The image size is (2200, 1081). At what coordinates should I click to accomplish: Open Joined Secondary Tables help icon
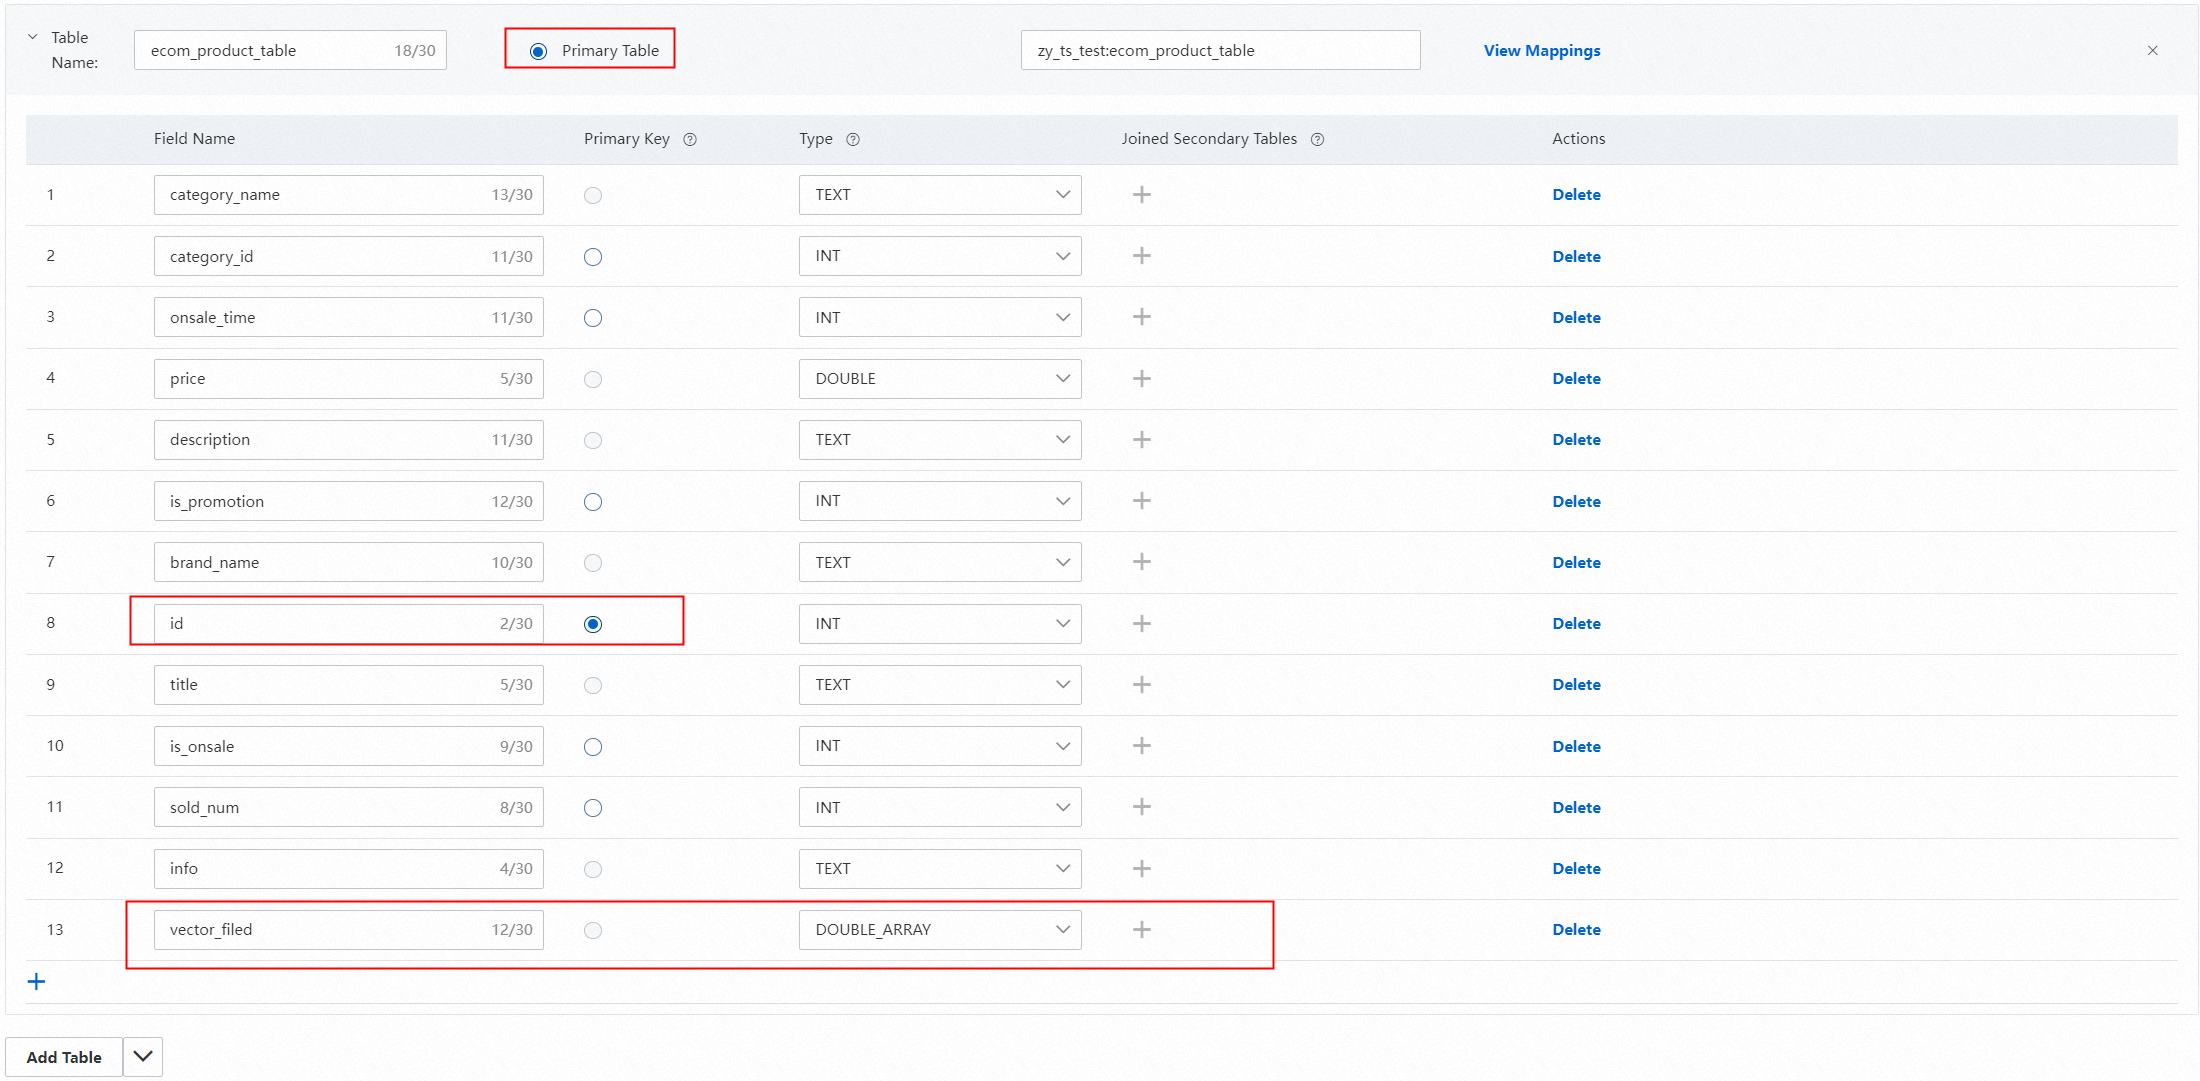[x=1317, y=140]
